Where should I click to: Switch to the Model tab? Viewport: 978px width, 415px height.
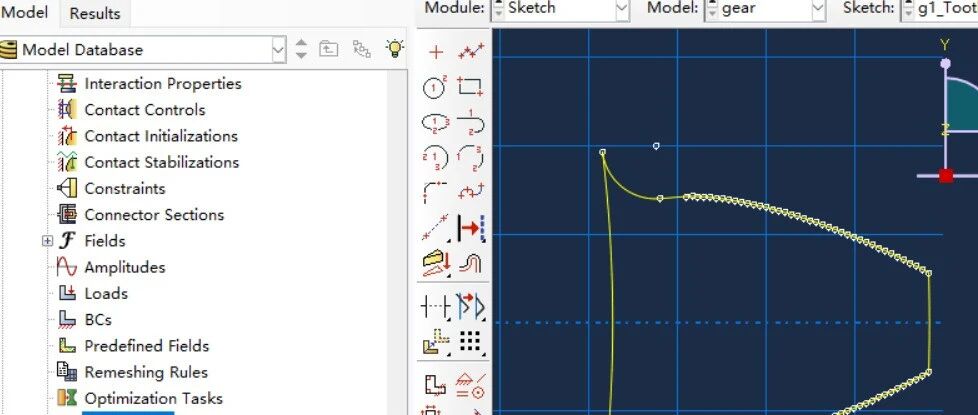point(25,12)
